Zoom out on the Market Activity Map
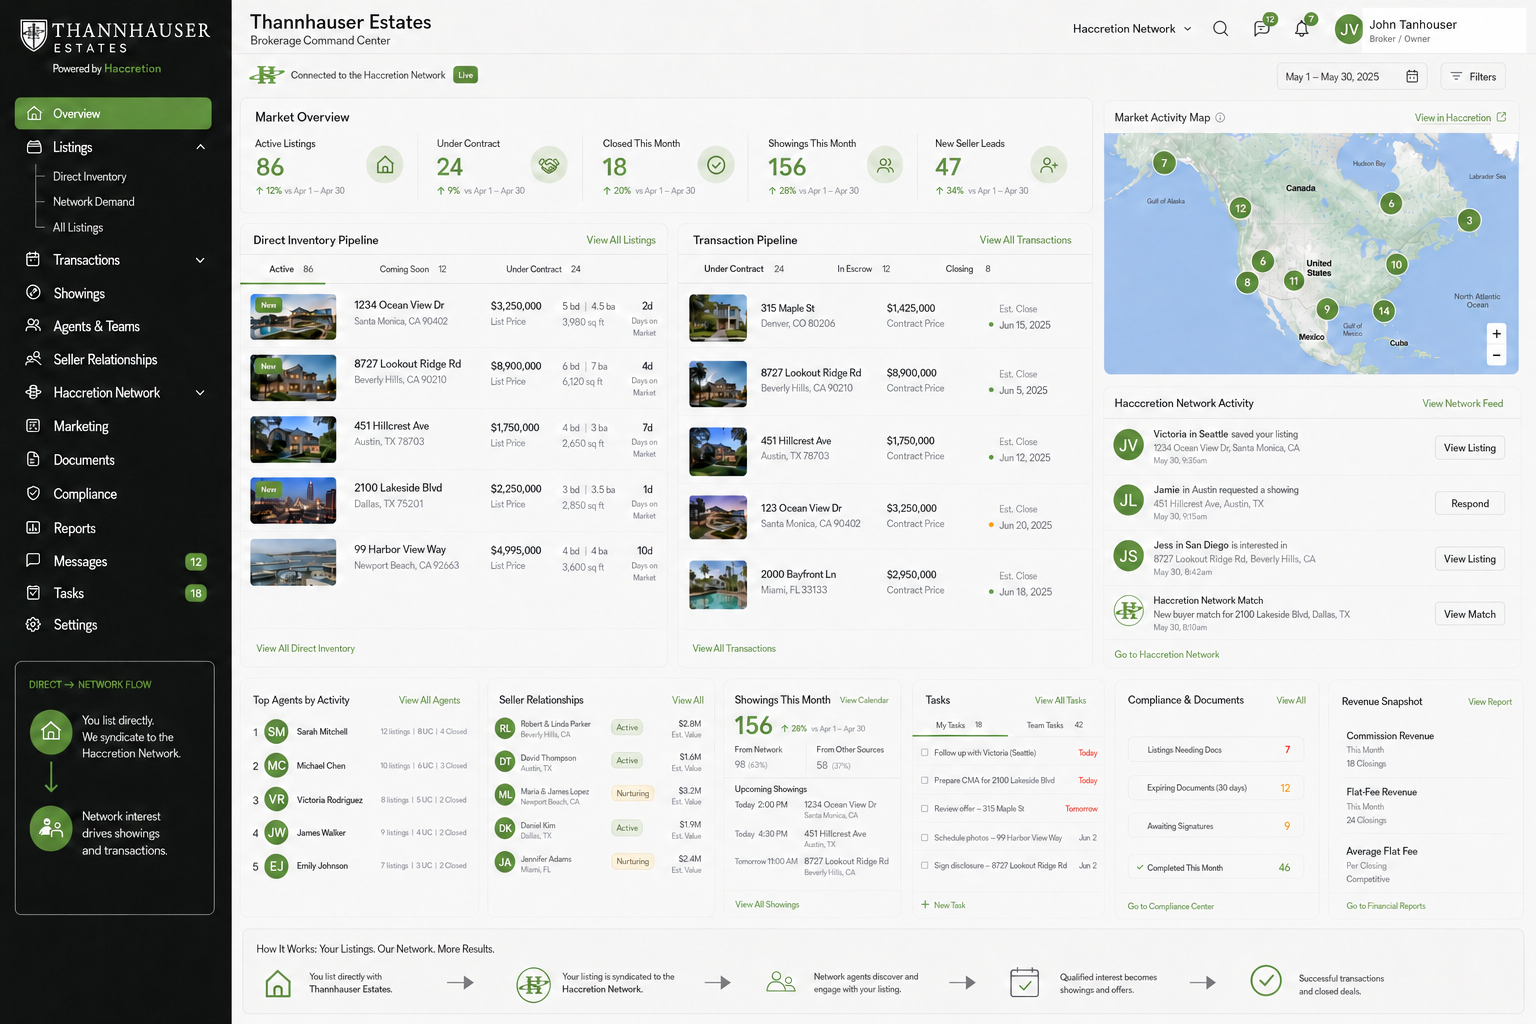Screen dimensions: 1536x1024 pos(1496,355)
